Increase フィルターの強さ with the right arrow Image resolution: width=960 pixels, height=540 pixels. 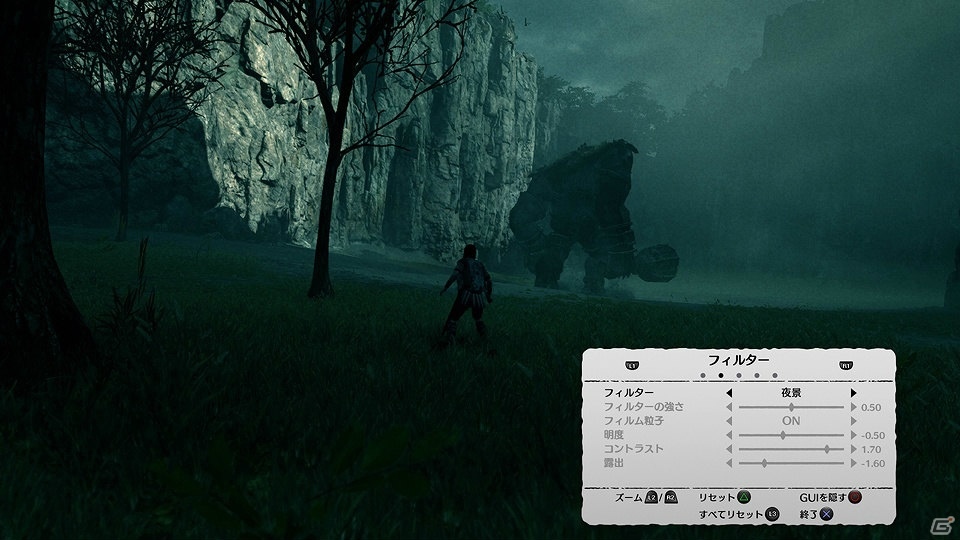pos(853,407)
